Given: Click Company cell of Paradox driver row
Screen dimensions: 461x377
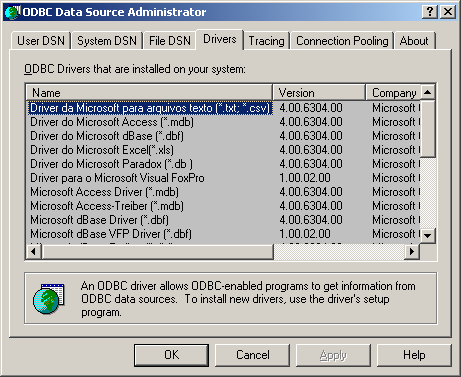Looking at the screenshot, I should coord(396,164).
